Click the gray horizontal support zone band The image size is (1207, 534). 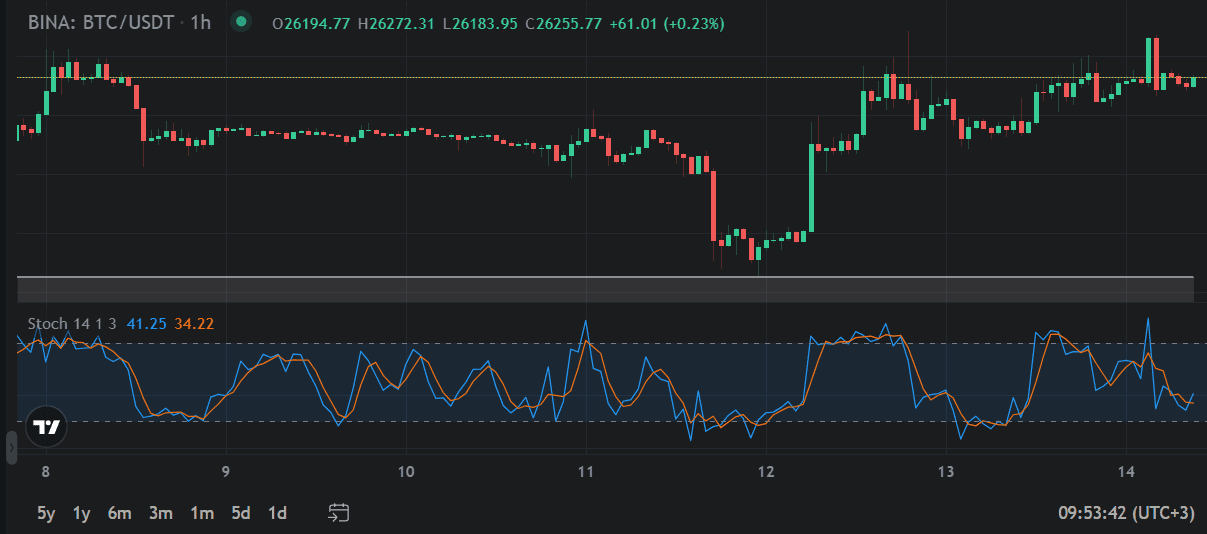pyautogui.click(x=606, y=289)
